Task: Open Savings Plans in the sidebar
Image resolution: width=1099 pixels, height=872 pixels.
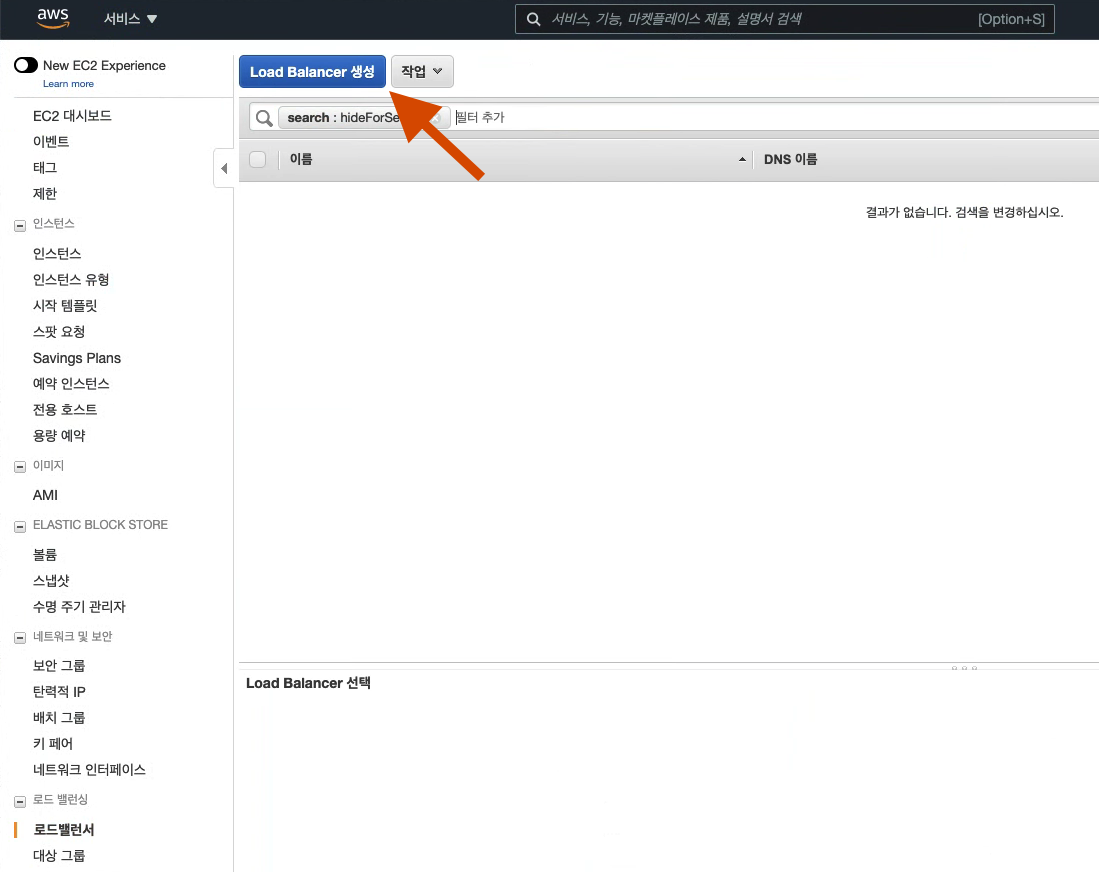Action: [76, 358]
